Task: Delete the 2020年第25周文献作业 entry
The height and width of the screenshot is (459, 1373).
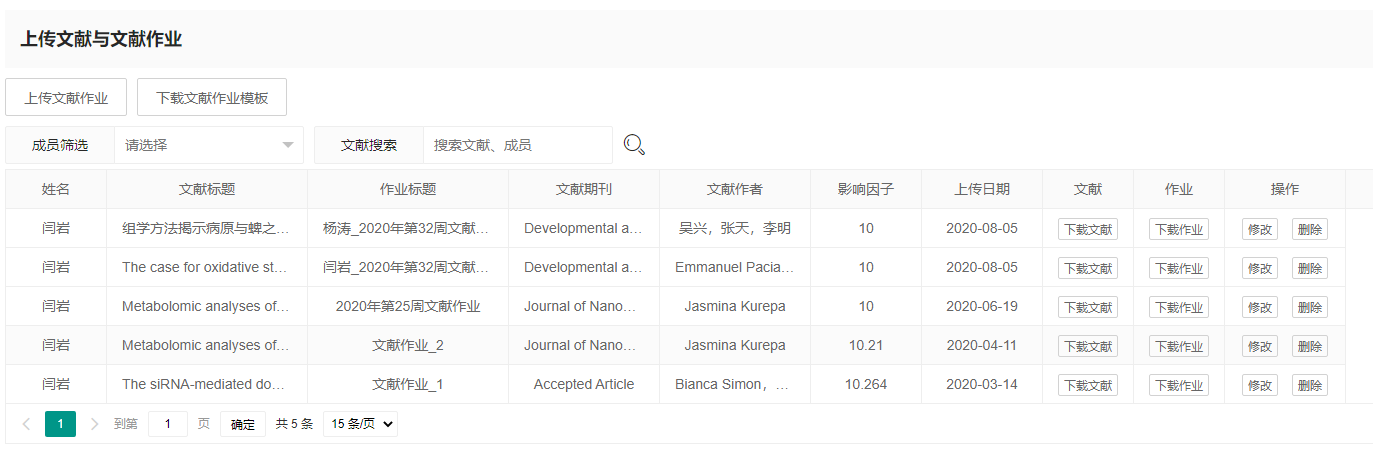Action: 1310,307
